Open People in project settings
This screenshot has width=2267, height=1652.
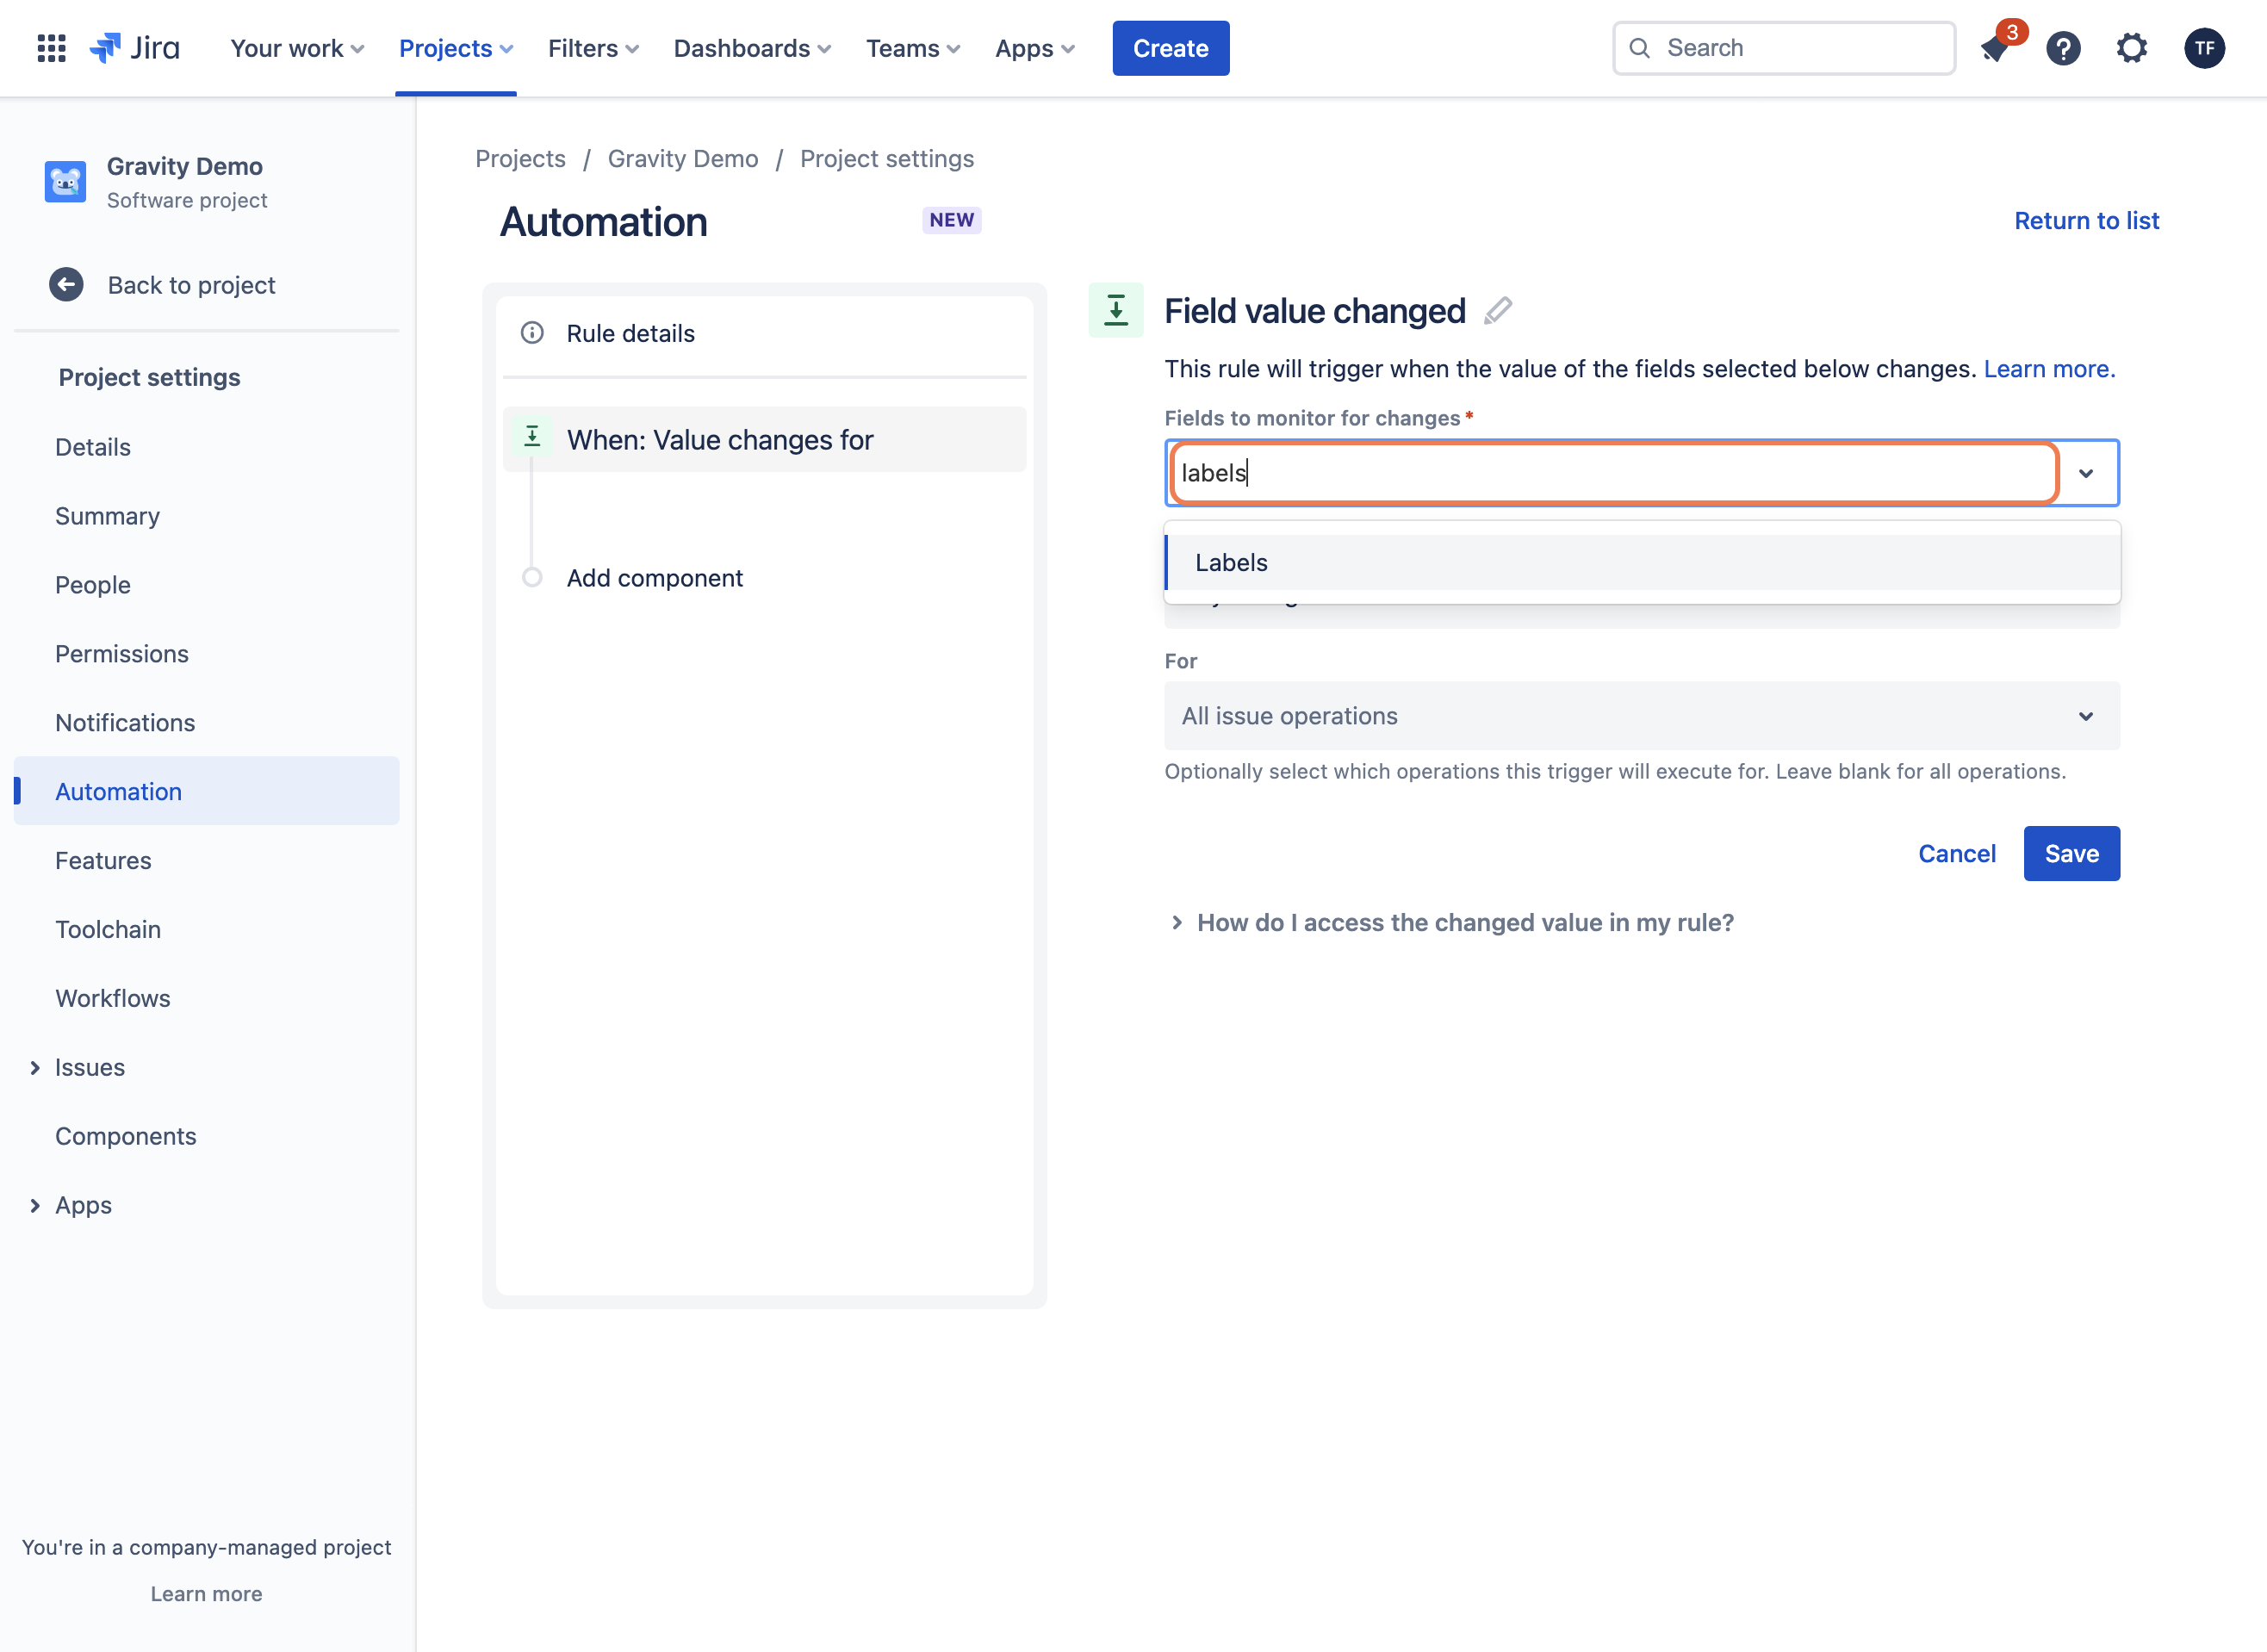[x=93, y=585]
